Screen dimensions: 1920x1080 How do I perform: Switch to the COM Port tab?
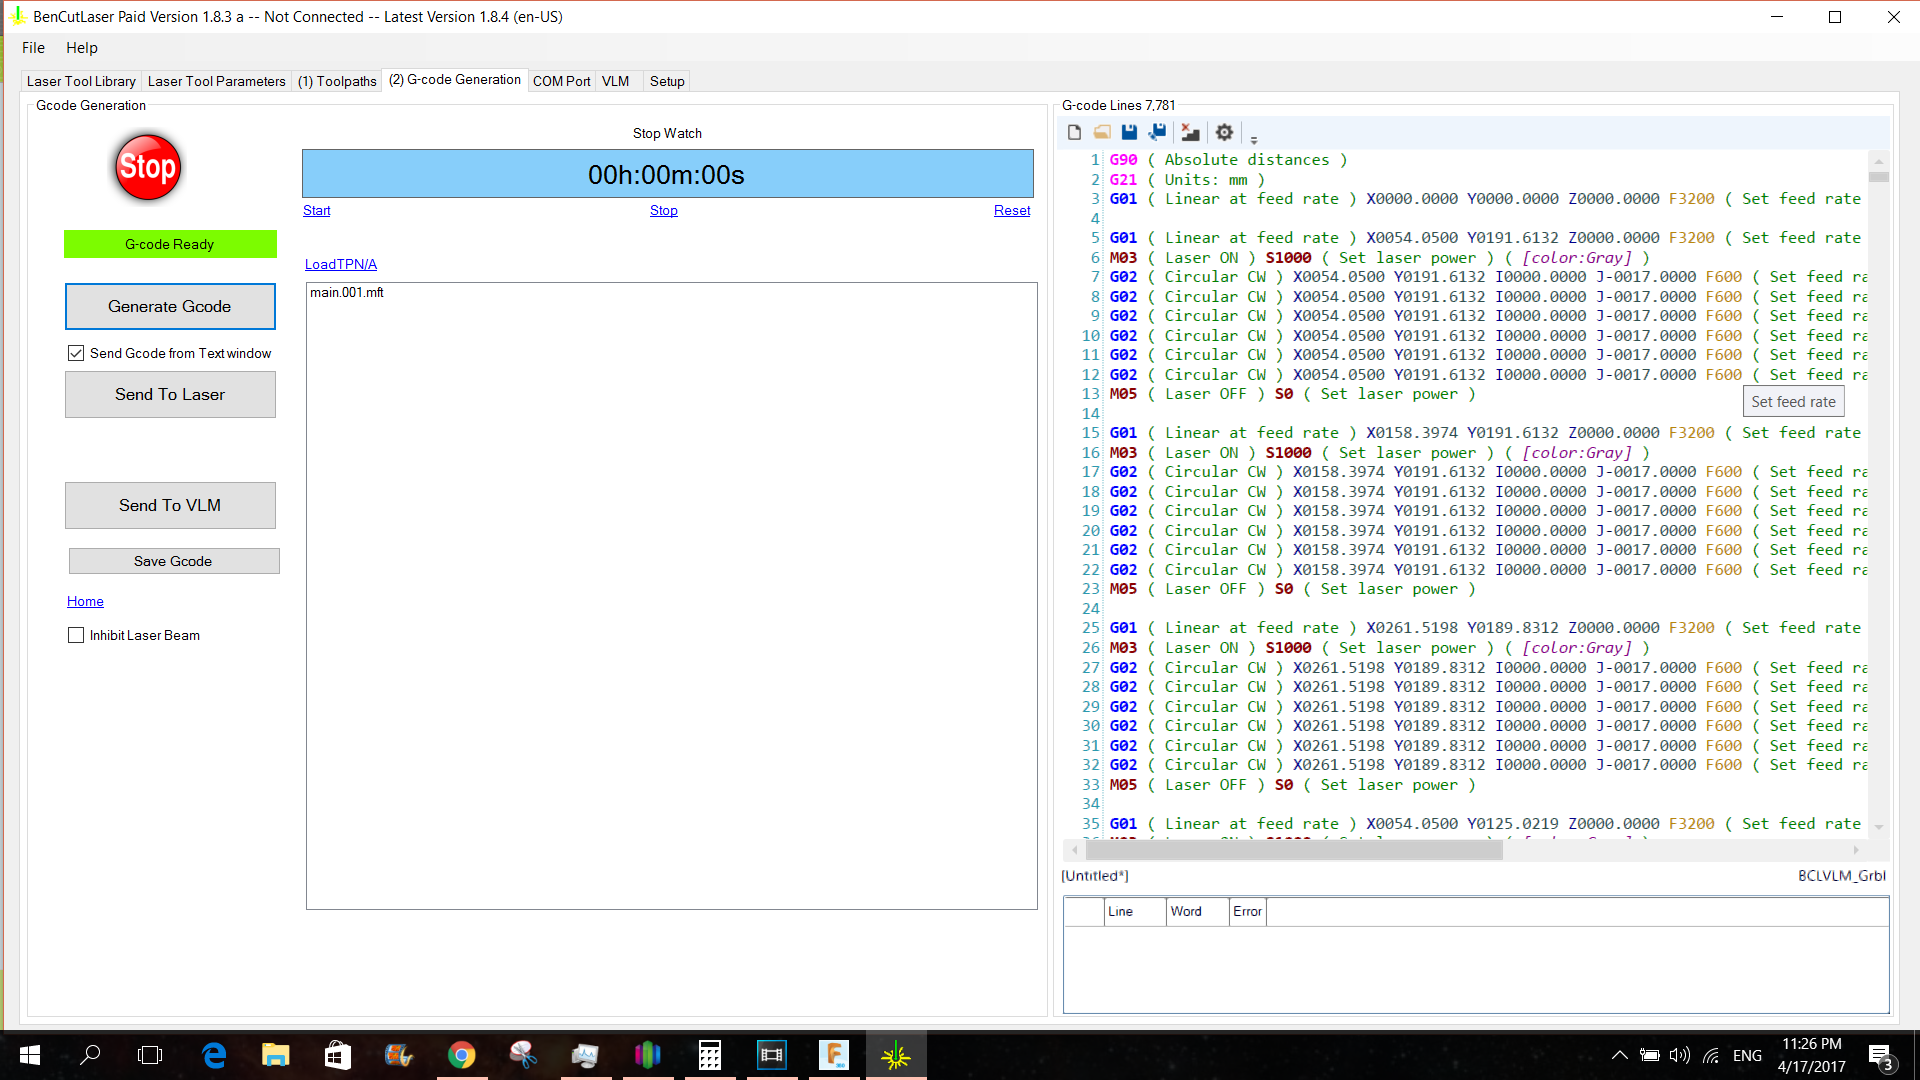pos(562,81)
